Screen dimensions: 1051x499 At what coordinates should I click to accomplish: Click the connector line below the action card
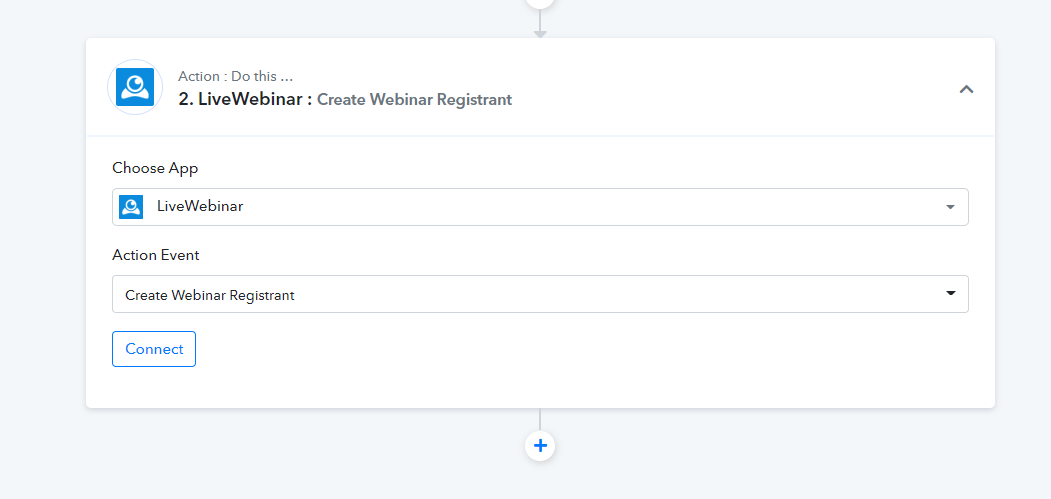(540, 419)
